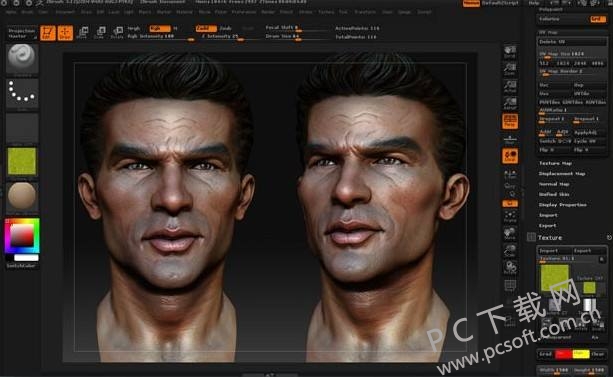Expand the tool Export section

pyautogui.click(x=547, y=225)
